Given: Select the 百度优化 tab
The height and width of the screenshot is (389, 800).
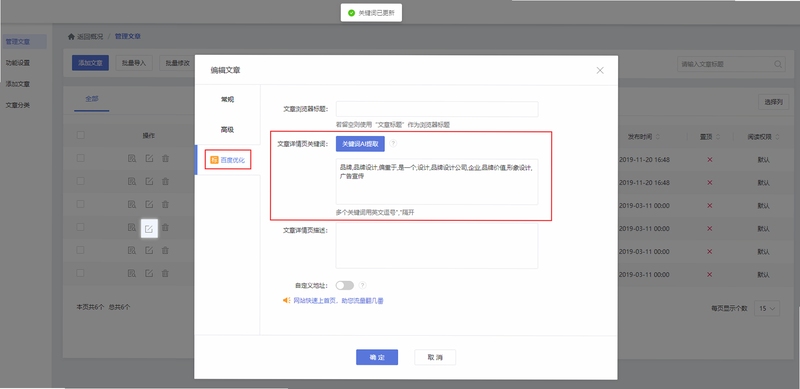Looking at the screenshot, I should pyautogui.click(x=228, y=160).
